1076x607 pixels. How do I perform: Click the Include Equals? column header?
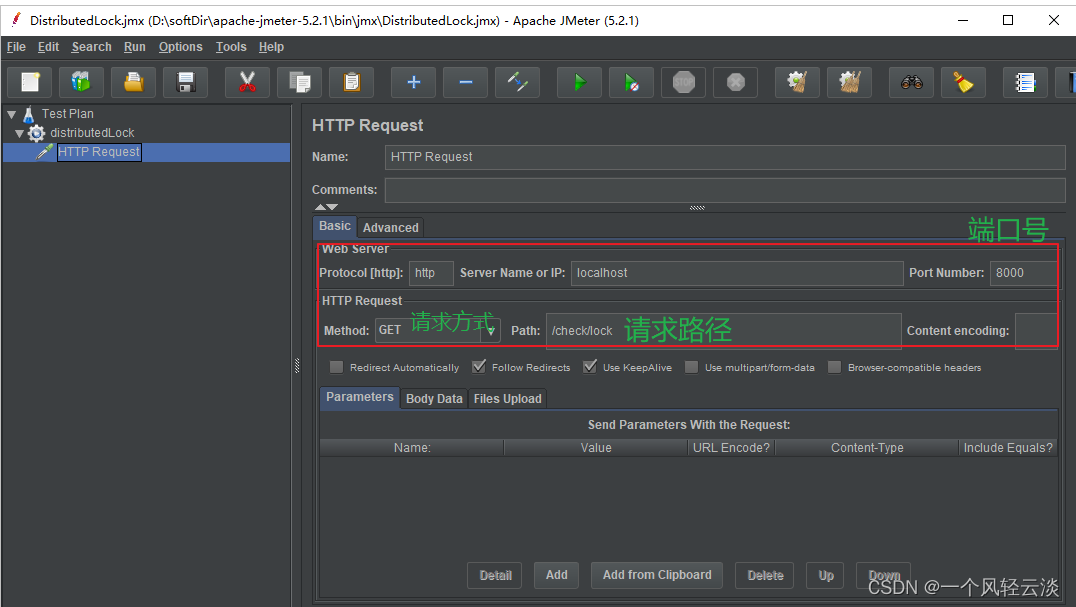point(1007,448)
